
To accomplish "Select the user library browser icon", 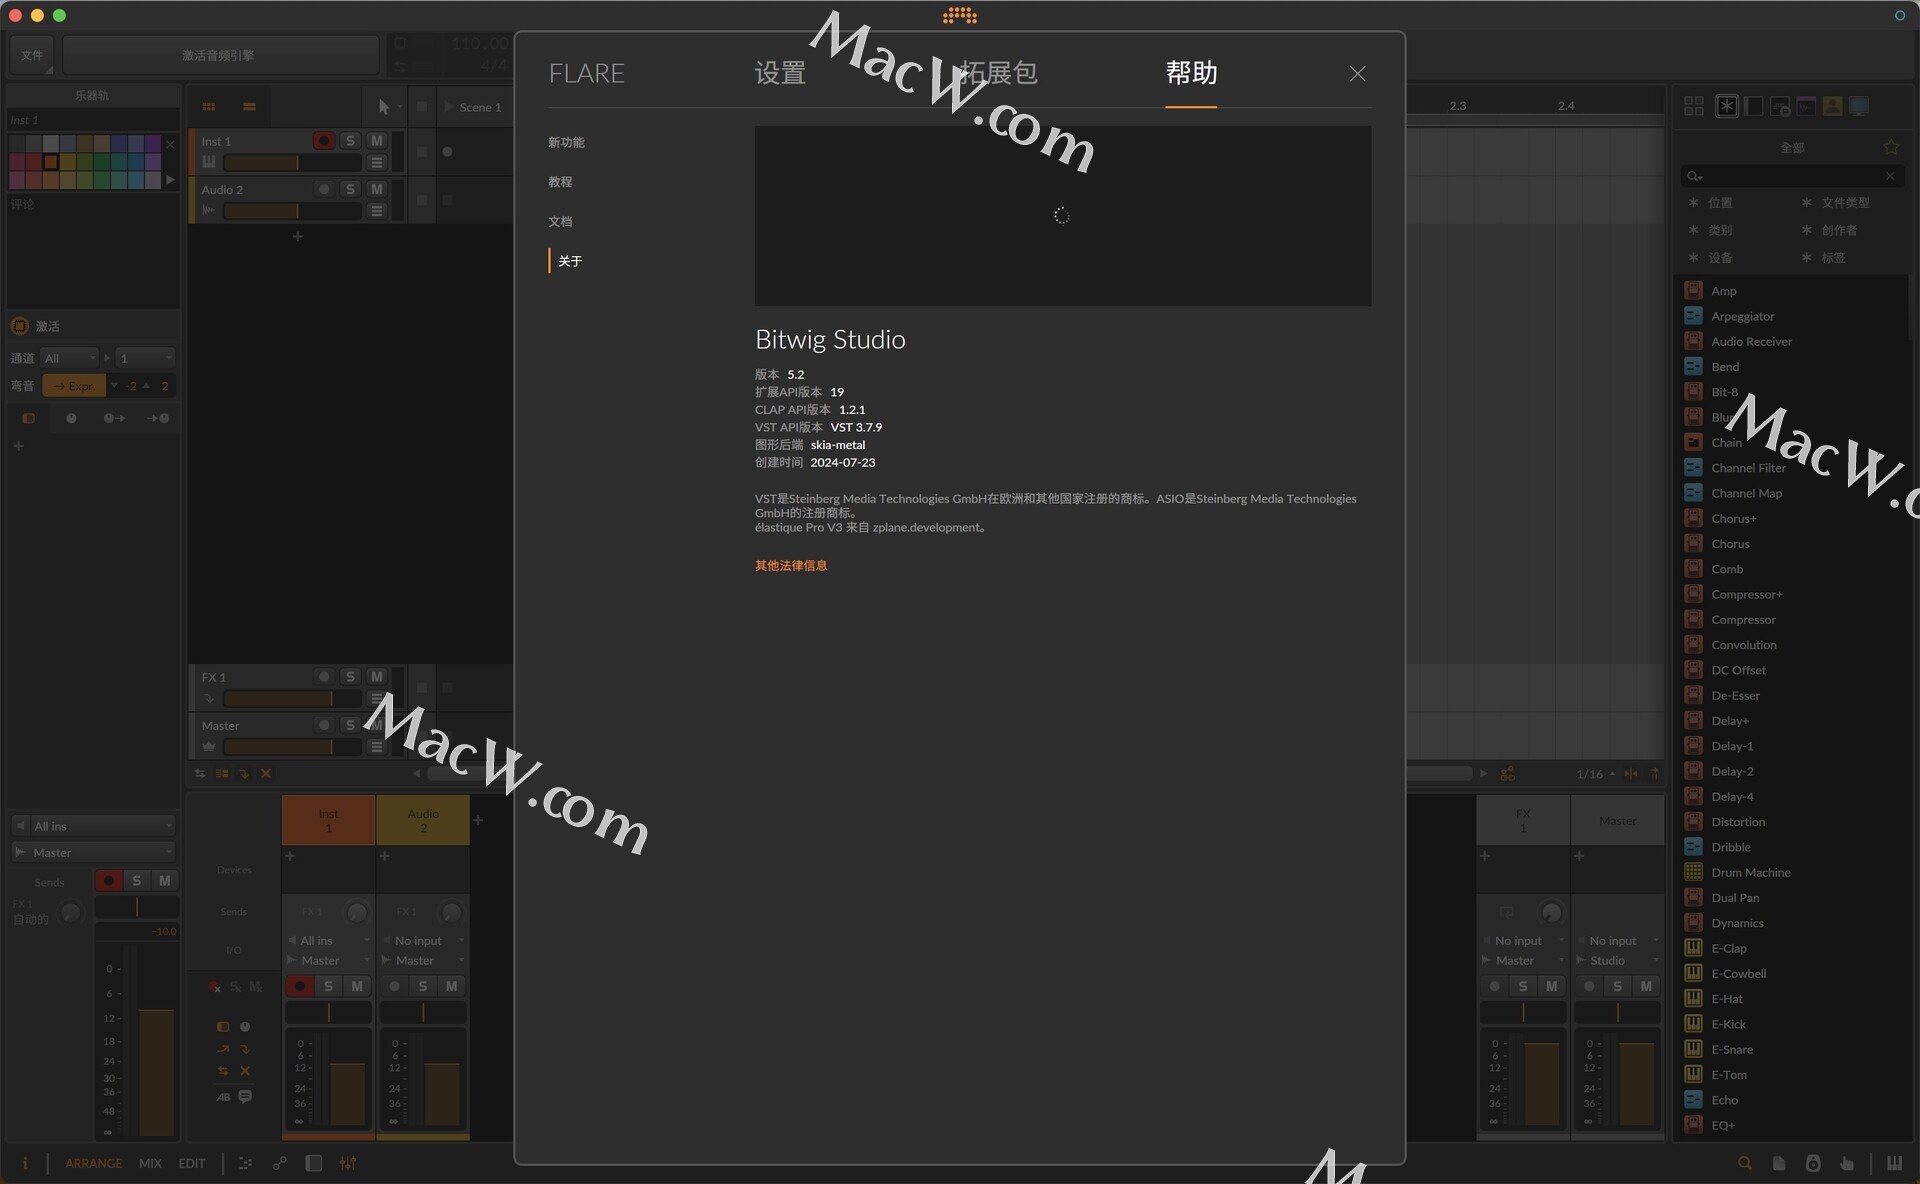I will pyautogui.click(x=1832, y=106).
